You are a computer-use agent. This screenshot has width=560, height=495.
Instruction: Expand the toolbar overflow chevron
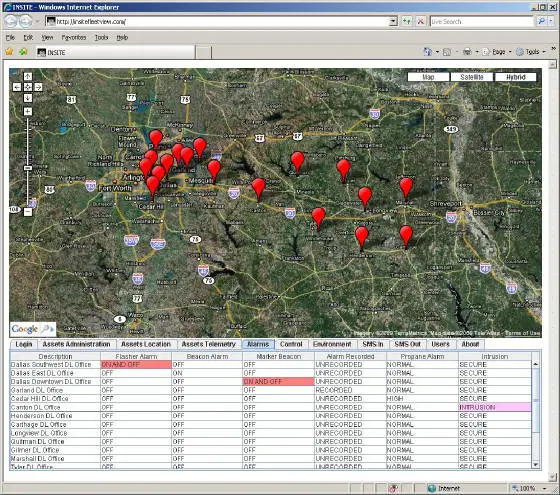553,48
